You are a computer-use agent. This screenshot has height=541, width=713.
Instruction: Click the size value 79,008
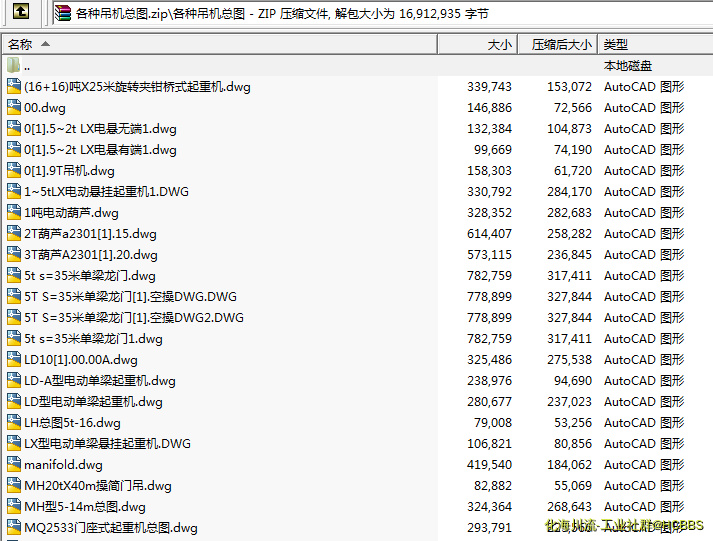493,423
